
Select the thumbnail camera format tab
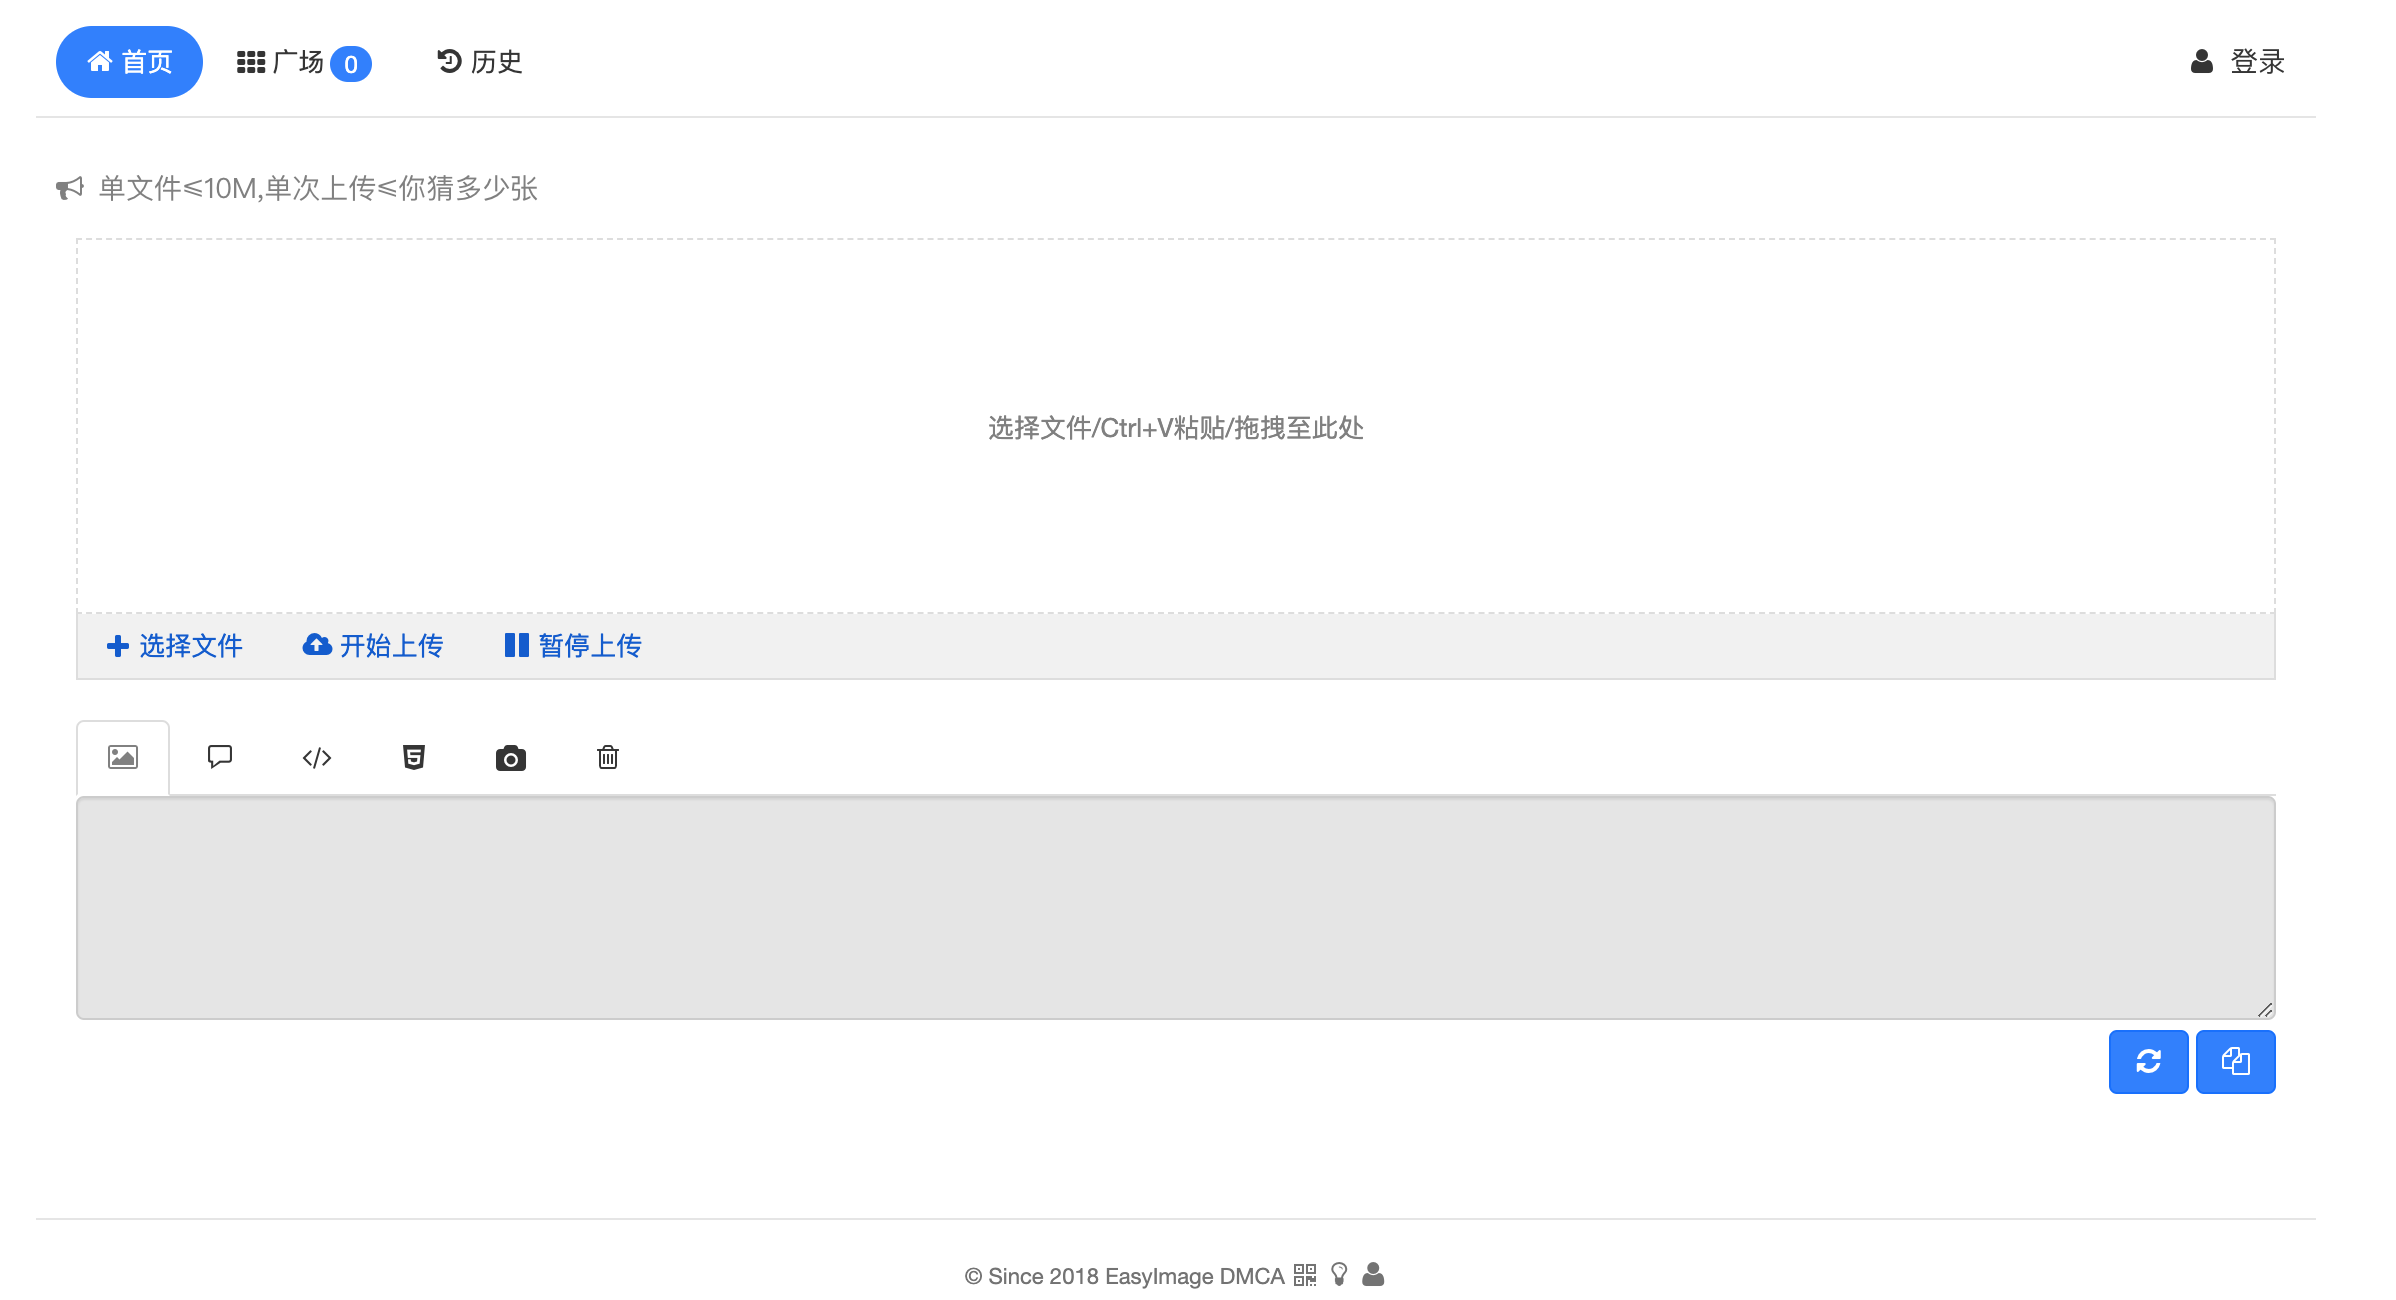pyautogui.click(x=510, y=757)
